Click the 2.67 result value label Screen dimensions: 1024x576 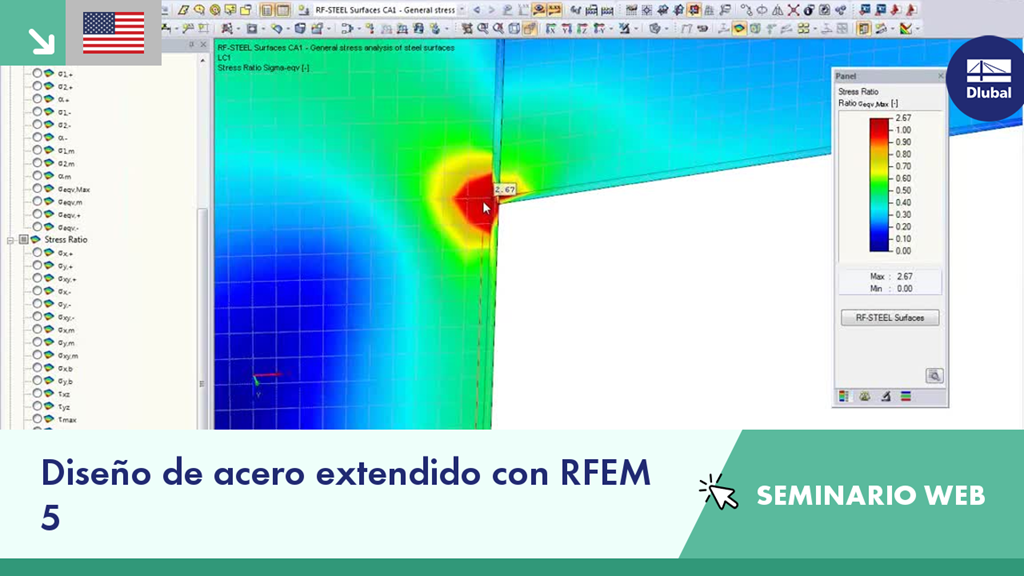504,189
